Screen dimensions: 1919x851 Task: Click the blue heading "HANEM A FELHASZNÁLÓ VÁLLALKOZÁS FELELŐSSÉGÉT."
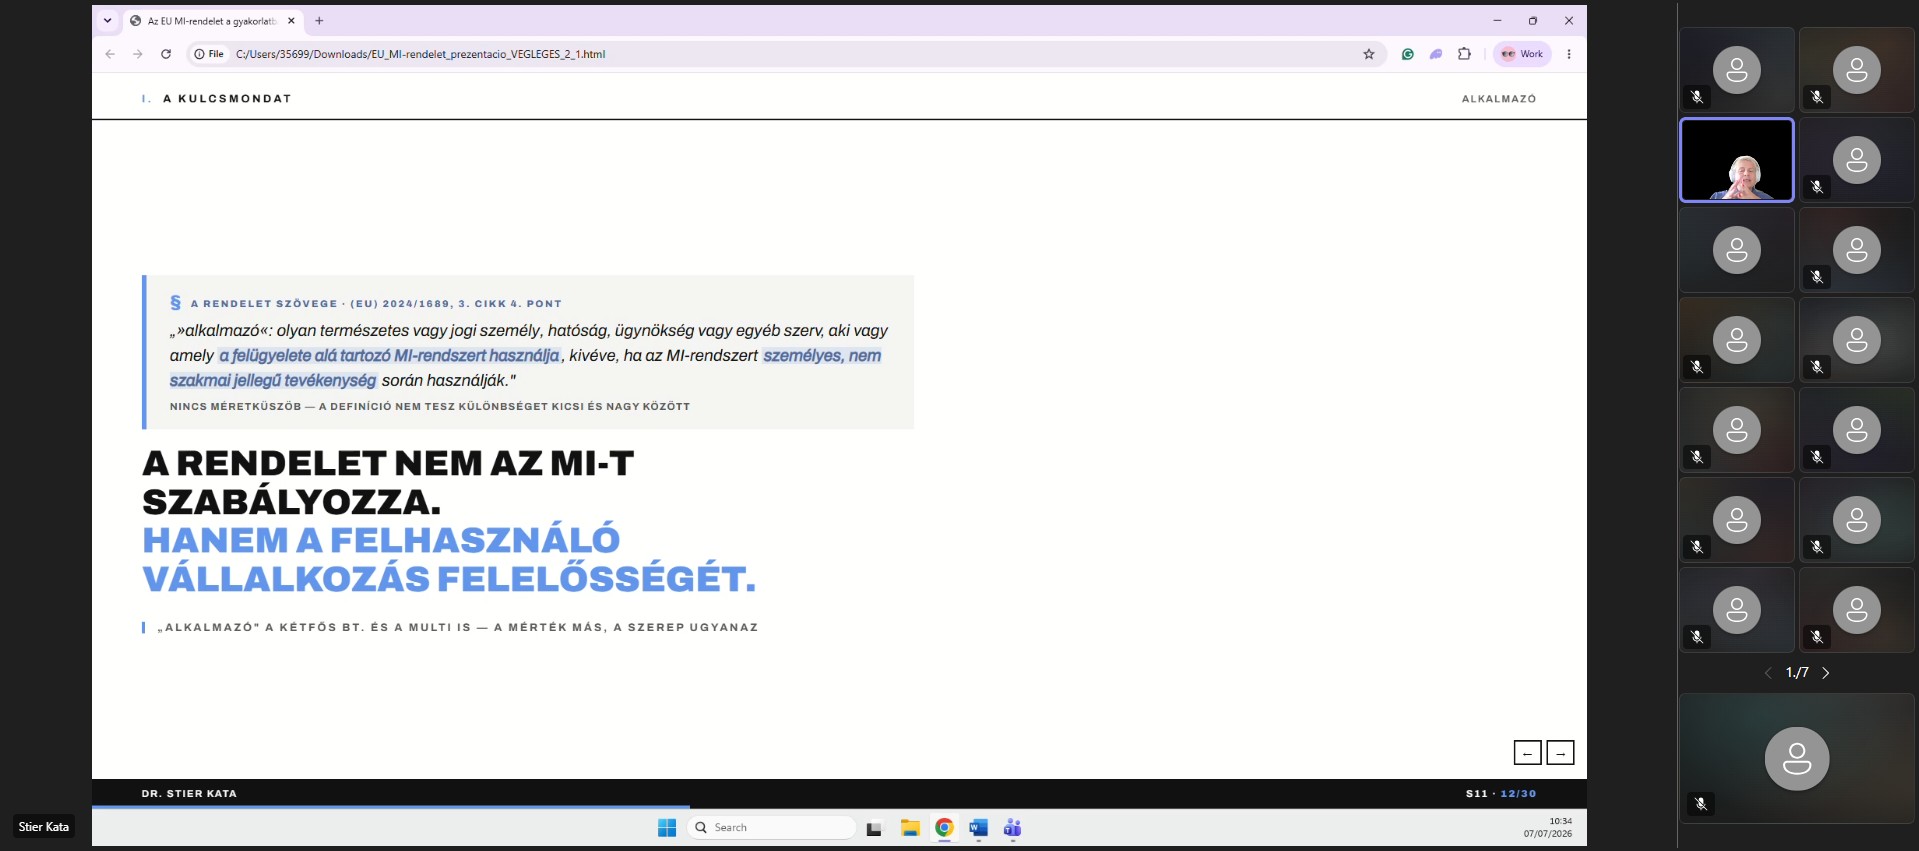click(449, 559)
